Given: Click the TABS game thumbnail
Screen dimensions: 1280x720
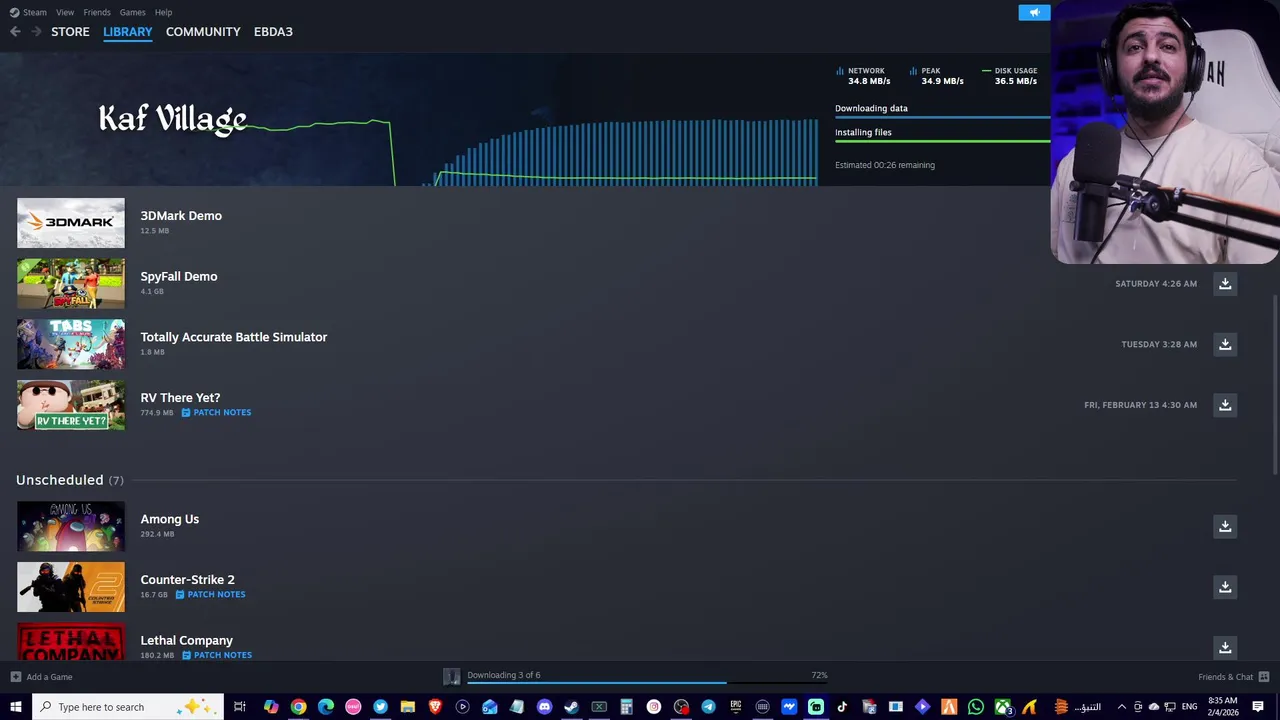Looking at the screenshot, I should 71,344.
